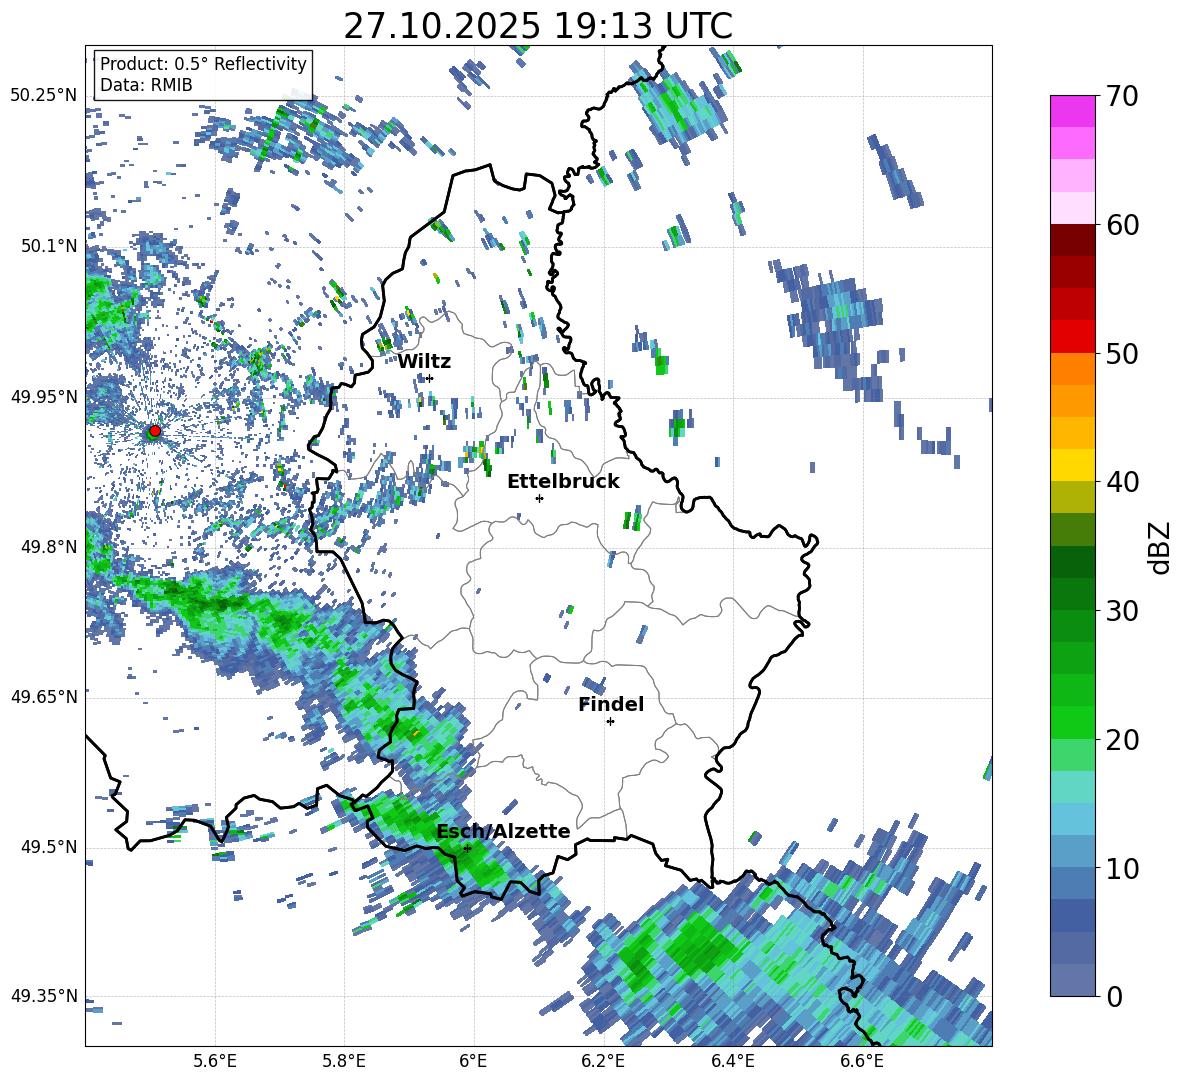Click the Esch/Alzette station cross marker
The height and width of the screenshot is (1081, 1184).
pyautogui.click(x=467, y=848)
